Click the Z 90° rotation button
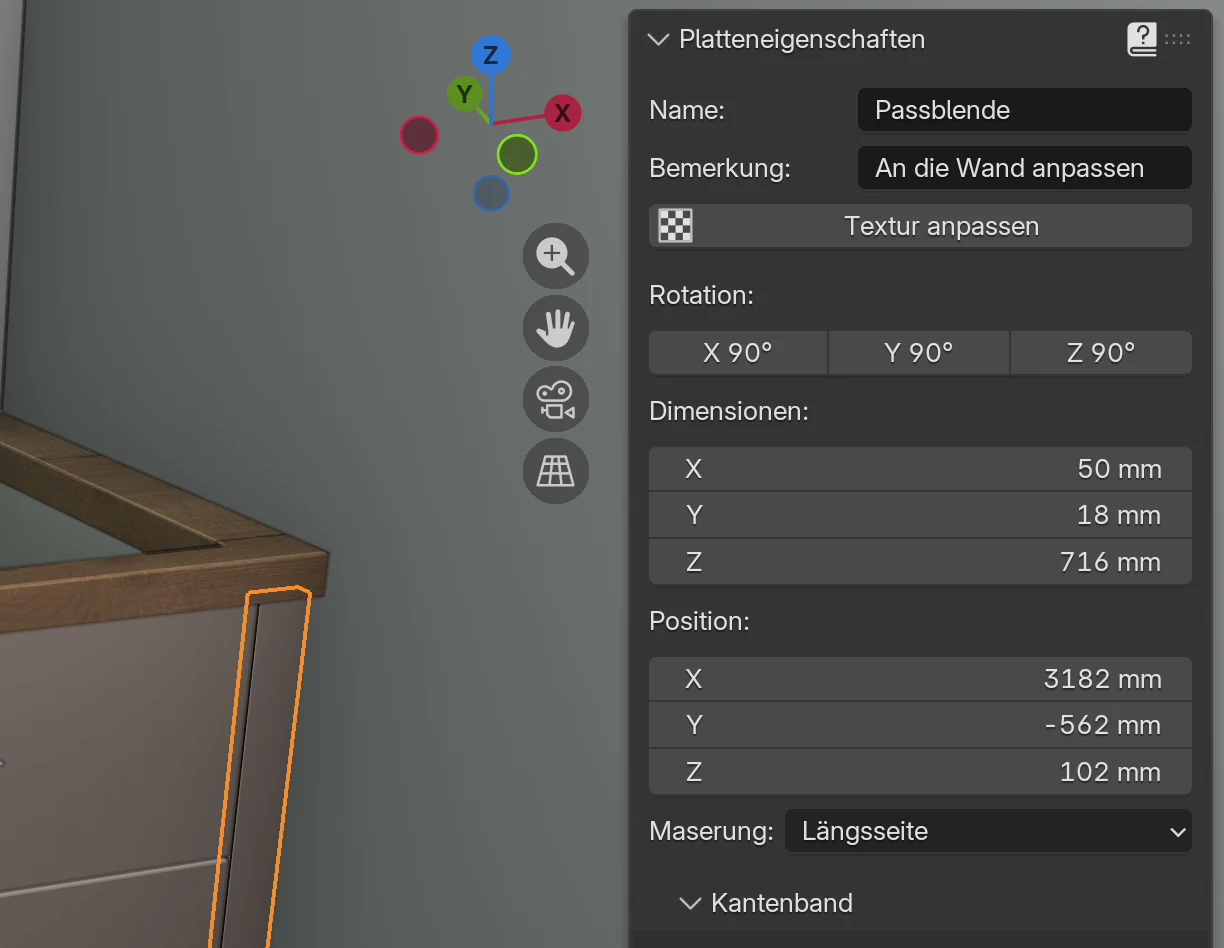This screenshot has width=1224, height=948. [1101, 353]
